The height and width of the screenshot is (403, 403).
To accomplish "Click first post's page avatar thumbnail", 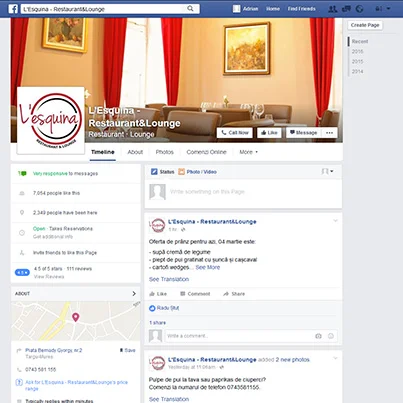I will click(x=157, y=226).
